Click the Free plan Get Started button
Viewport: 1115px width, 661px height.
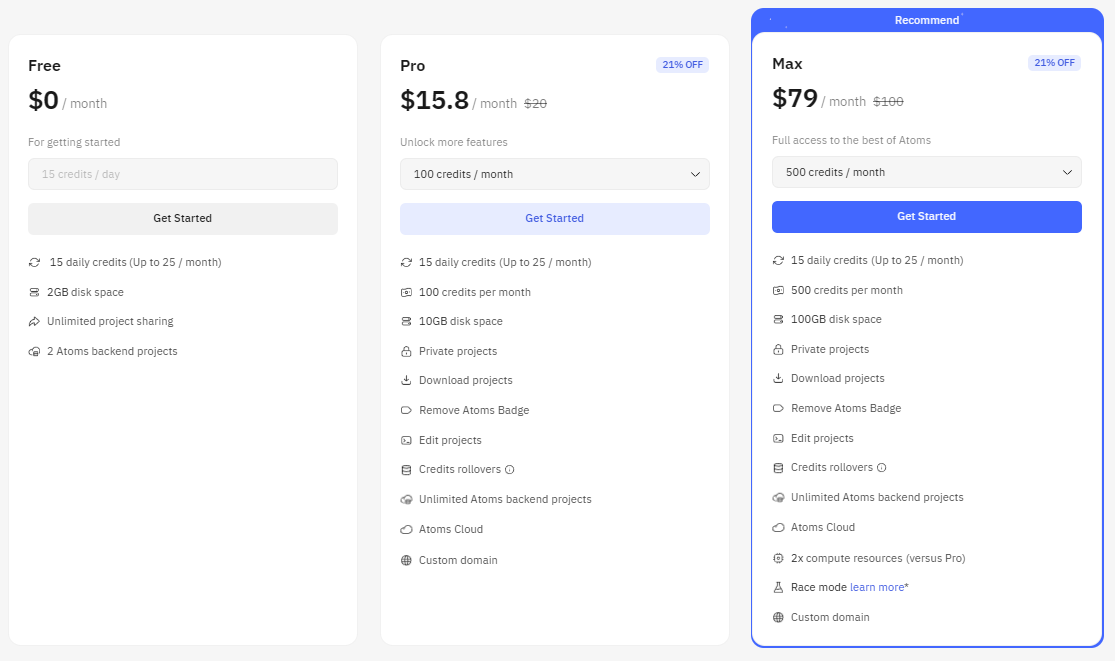[183, 218]
